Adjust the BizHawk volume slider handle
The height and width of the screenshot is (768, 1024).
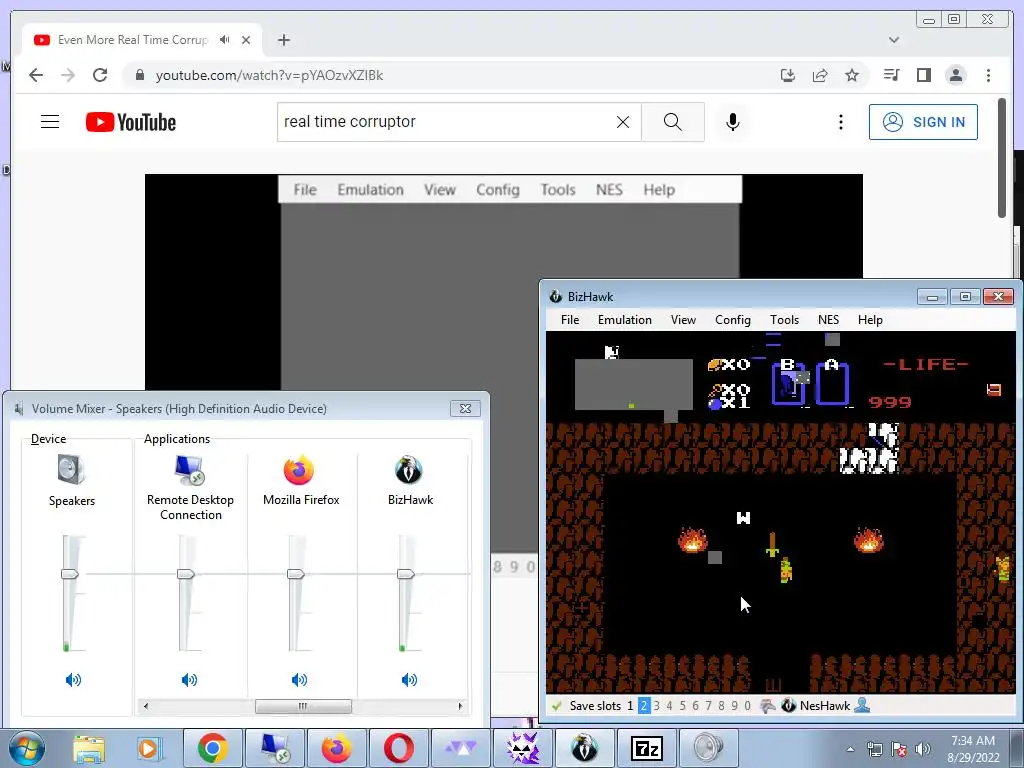coord(406,574)
